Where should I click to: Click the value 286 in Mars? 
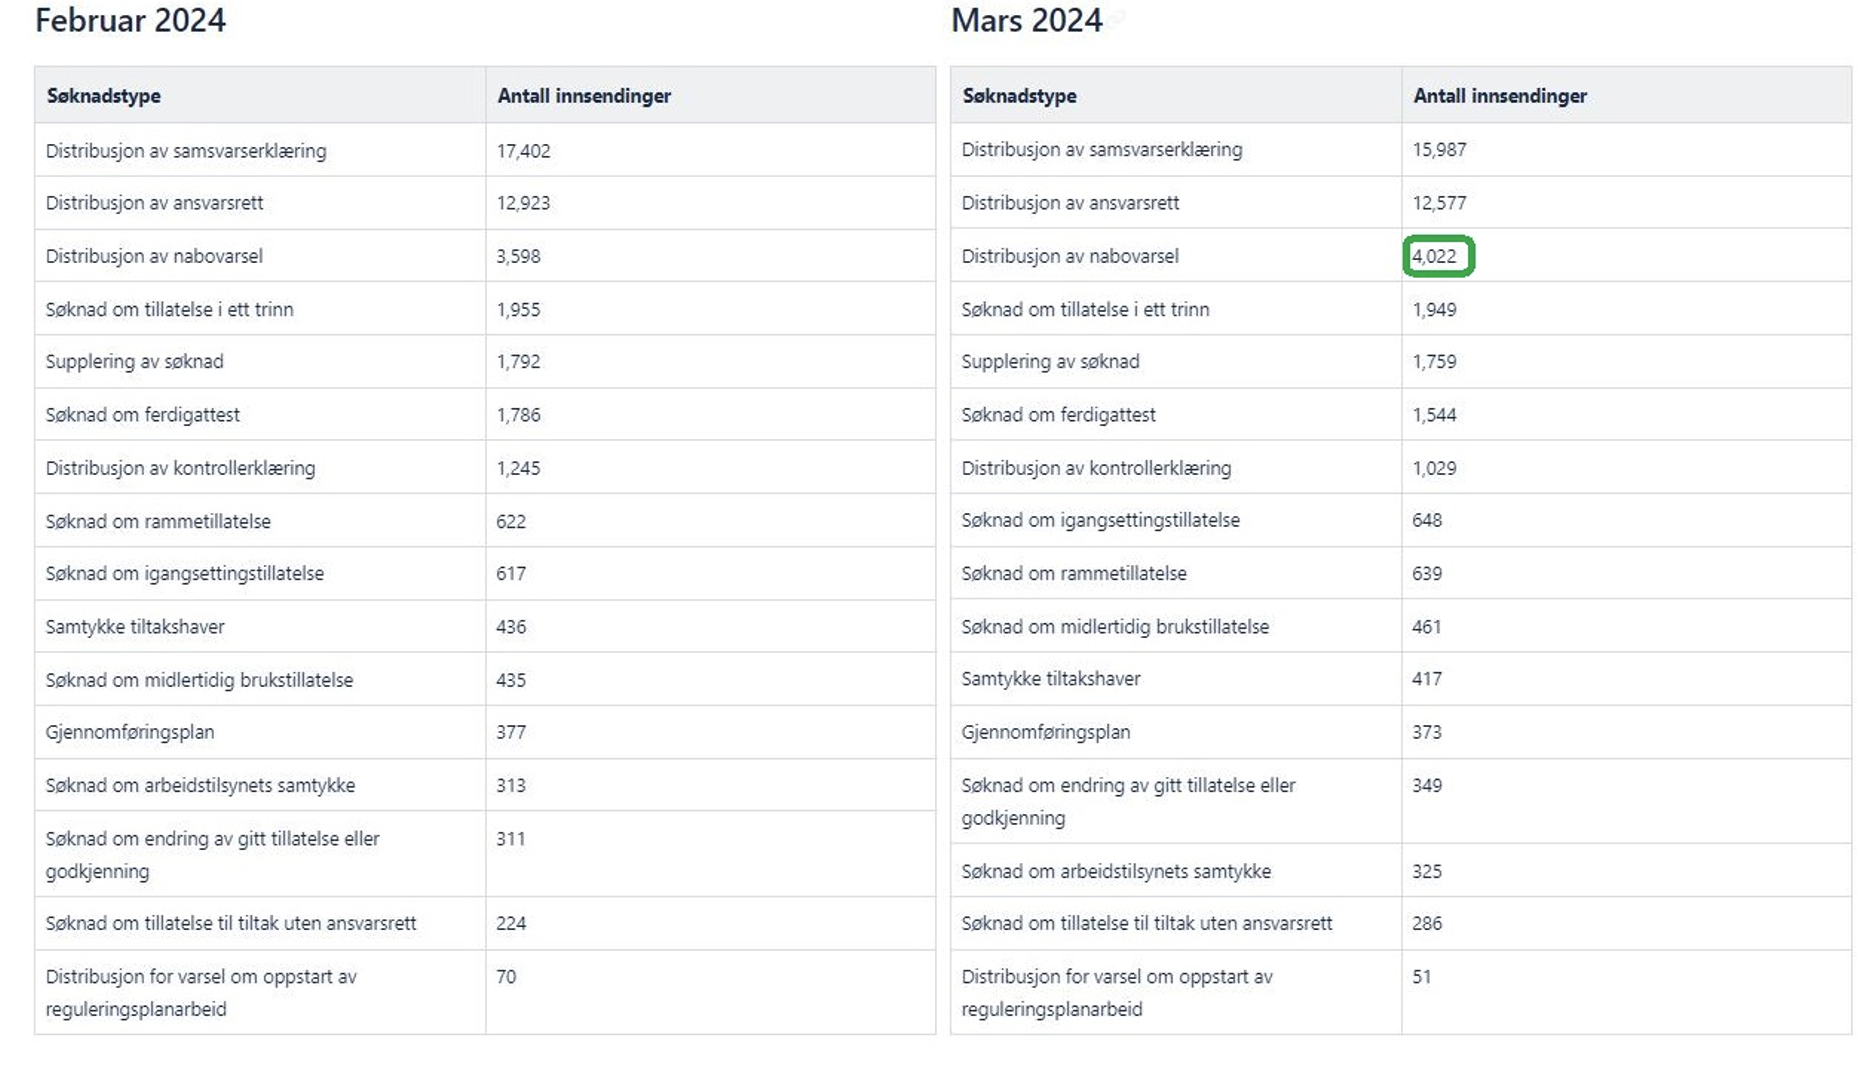click(1427, 923)
